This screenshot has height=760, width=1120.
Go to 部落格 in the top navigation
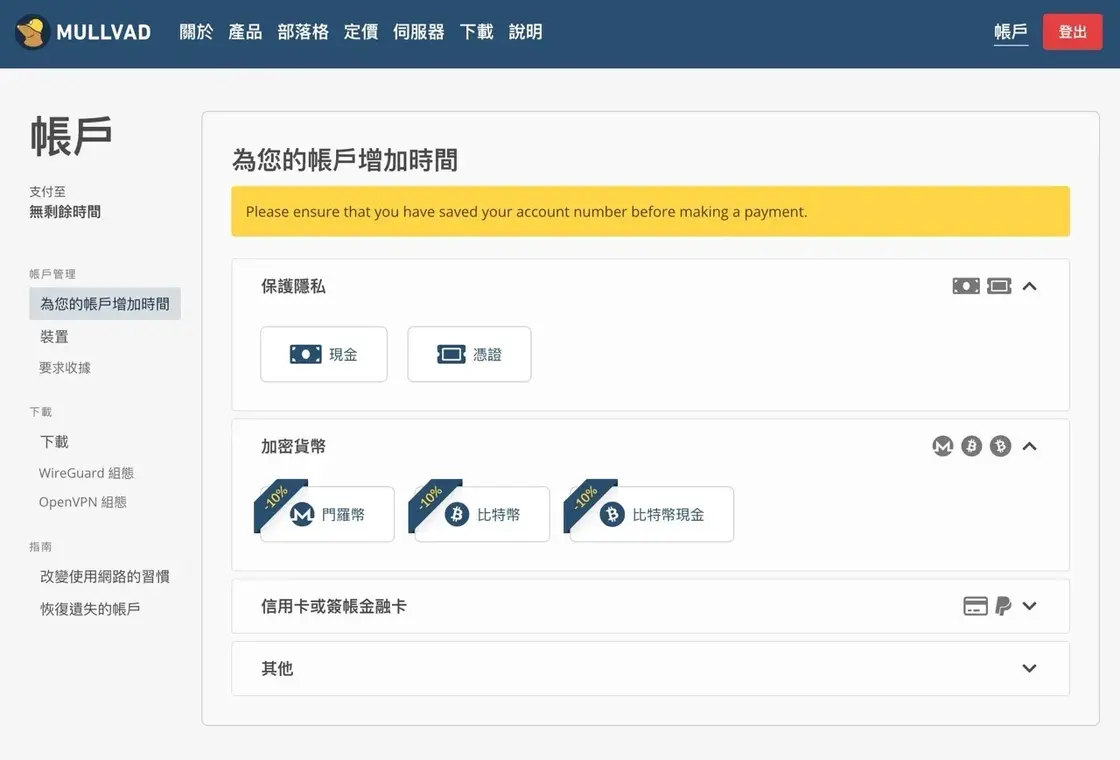point(303,32)
